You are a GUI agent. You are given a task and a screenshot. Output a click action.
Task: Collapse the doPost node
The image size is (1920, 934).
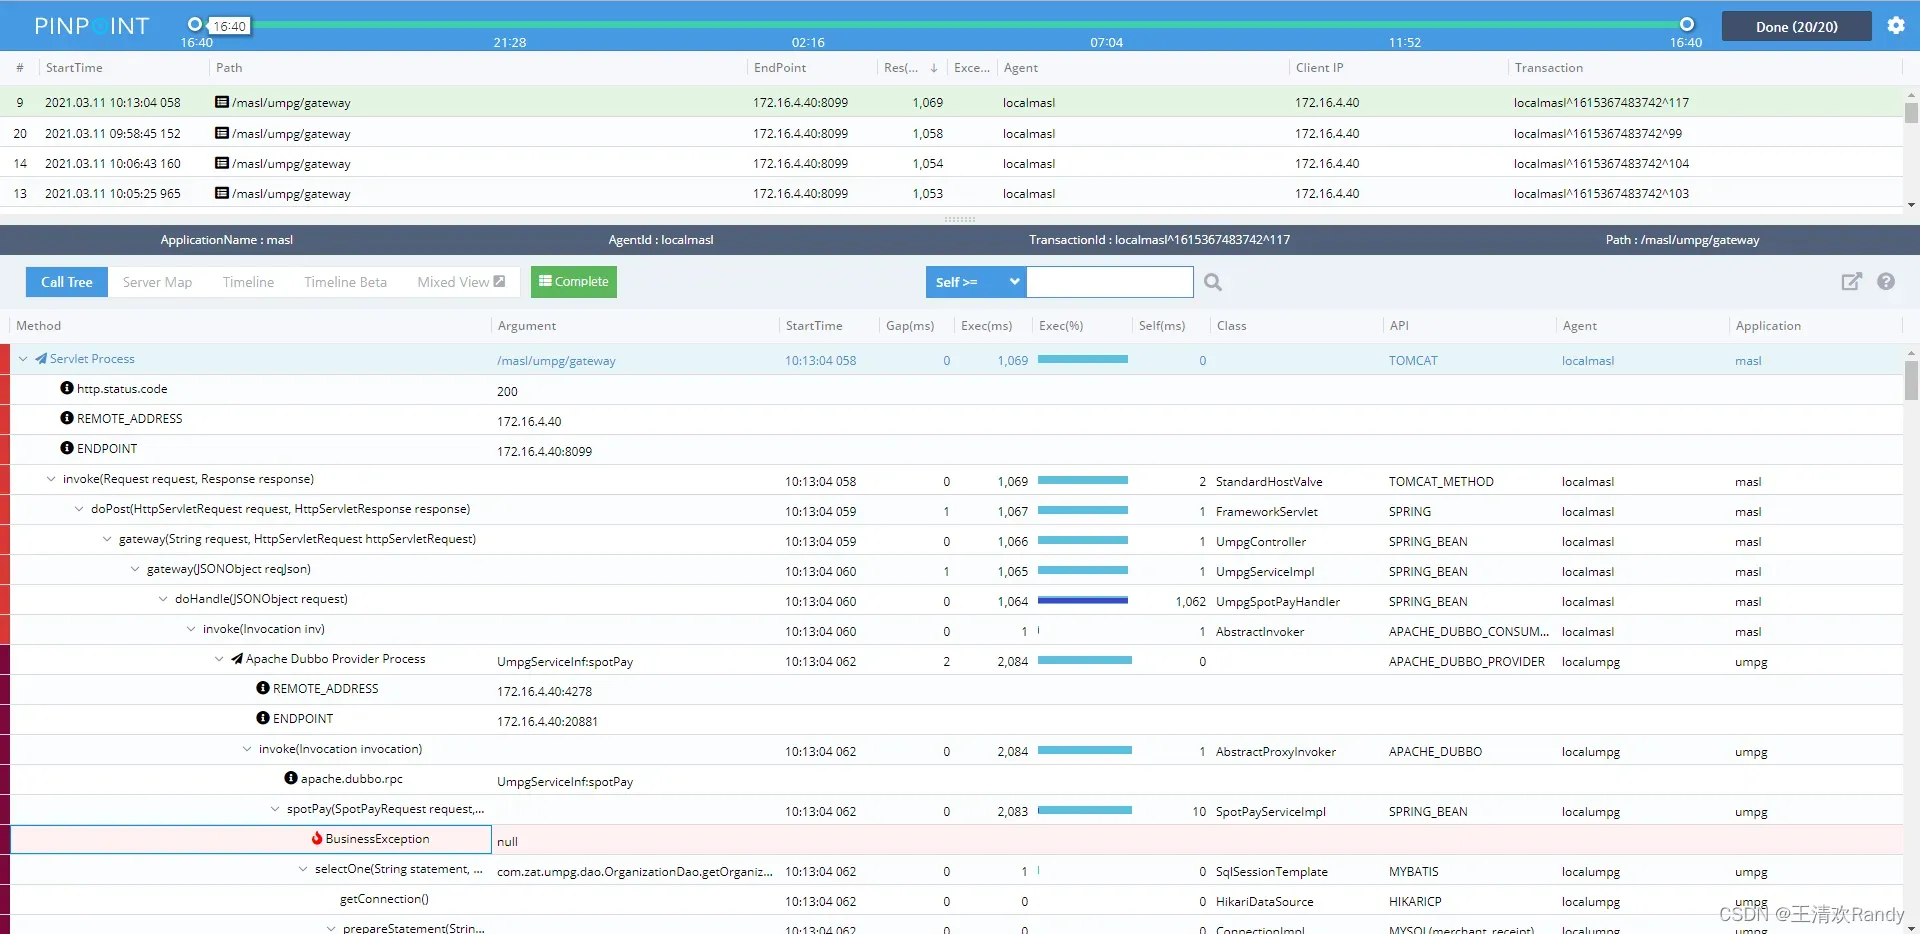79,509
